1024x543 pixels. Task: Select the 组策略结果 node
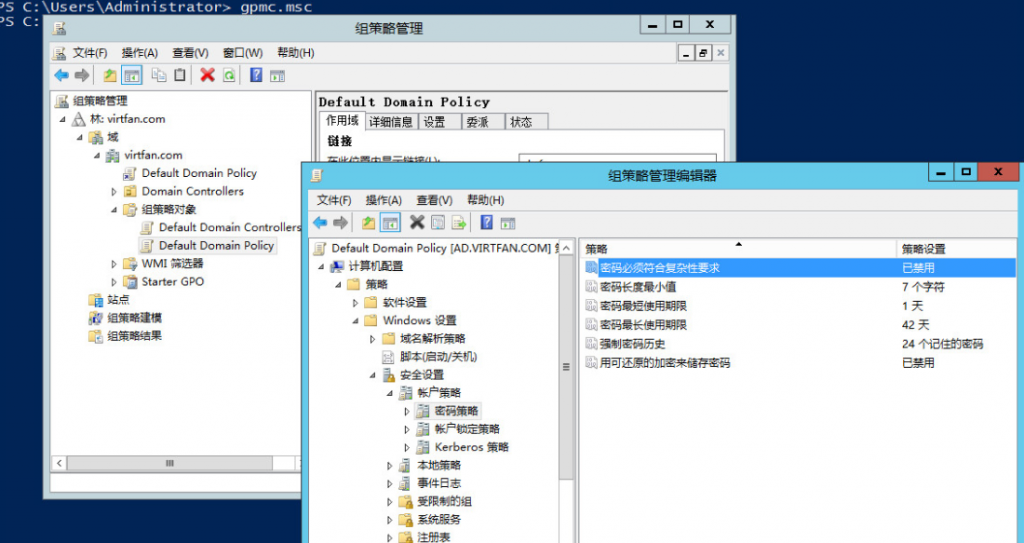click(134, 336)
